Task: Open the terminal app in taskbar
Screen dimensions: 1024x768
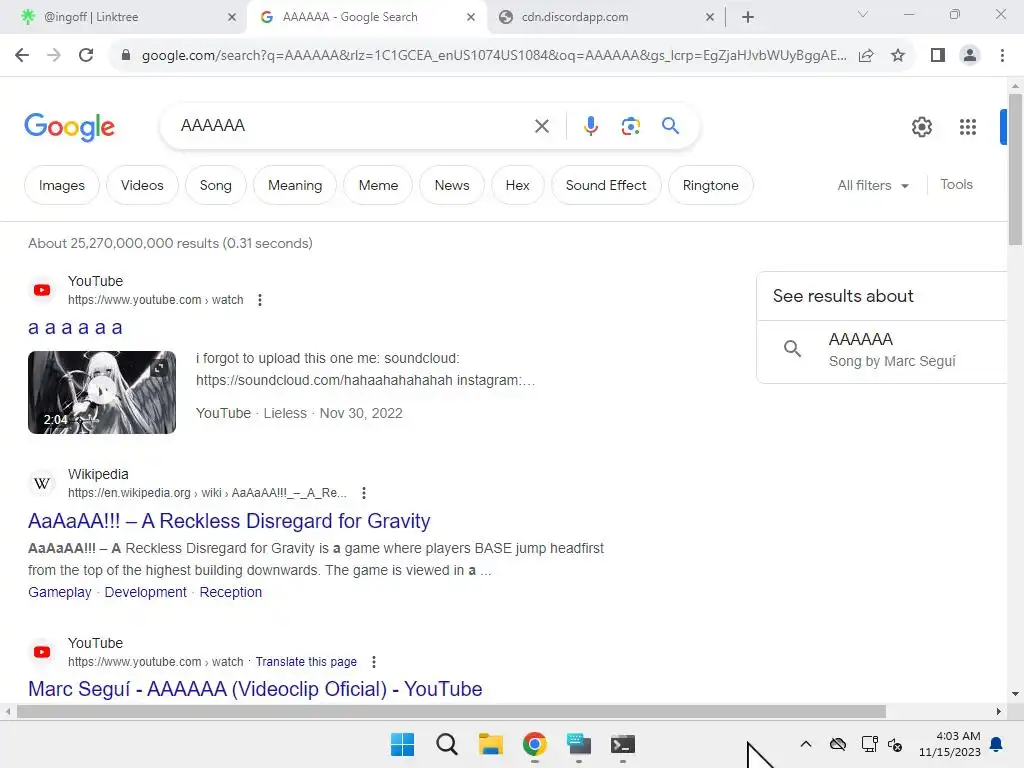Action: 622,744
